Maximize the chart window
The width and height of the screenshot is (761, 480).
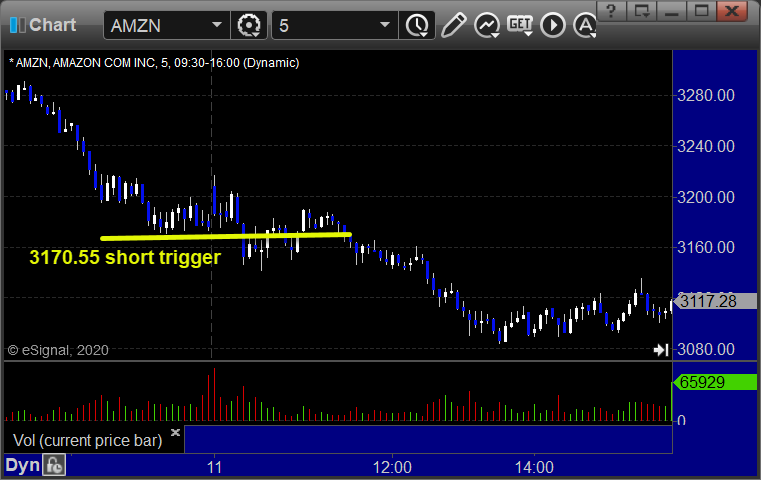pos(701,10)
